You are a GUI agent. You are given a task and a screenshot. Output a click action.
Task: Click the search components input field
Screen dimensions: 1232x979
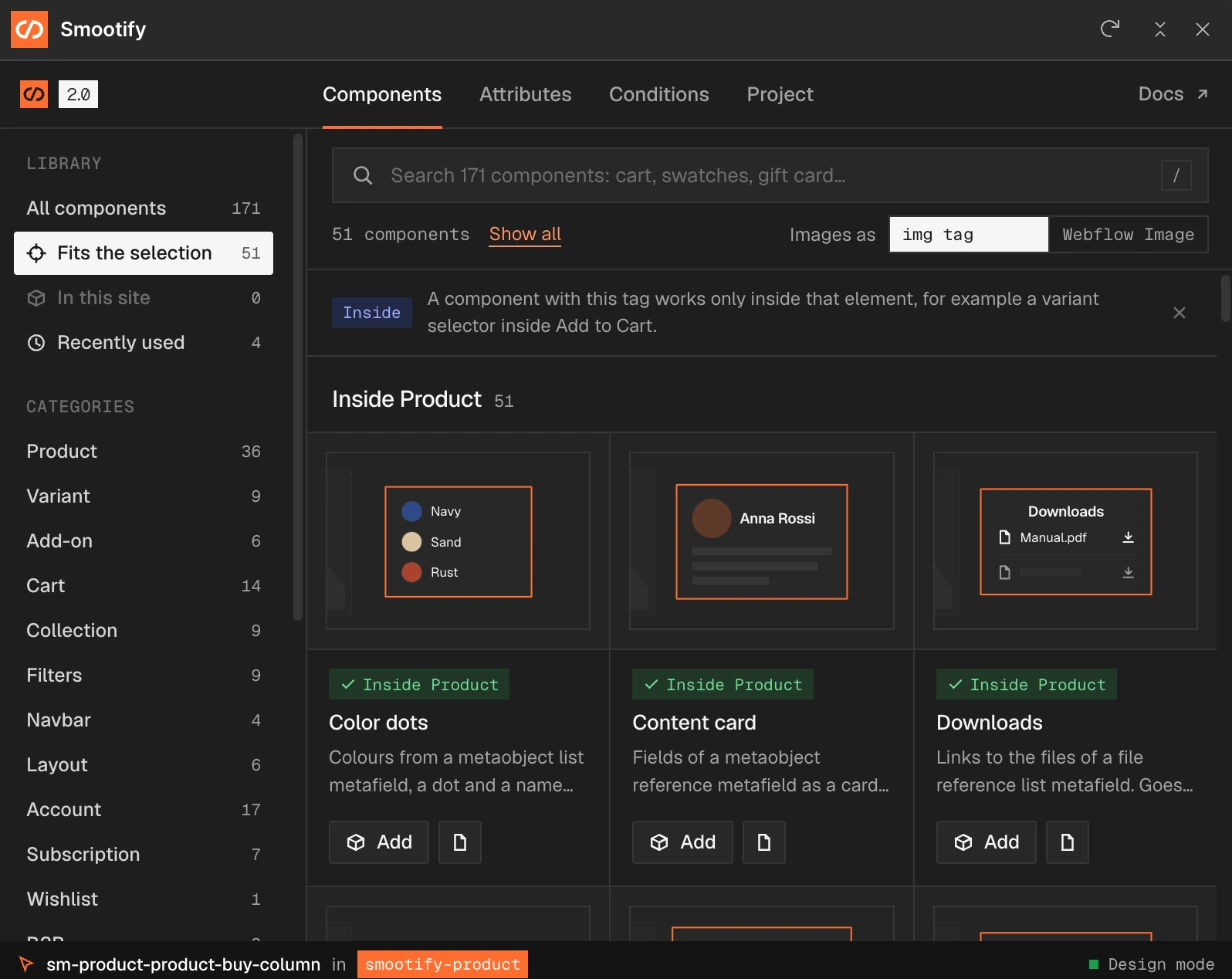(x=770, y=176)
